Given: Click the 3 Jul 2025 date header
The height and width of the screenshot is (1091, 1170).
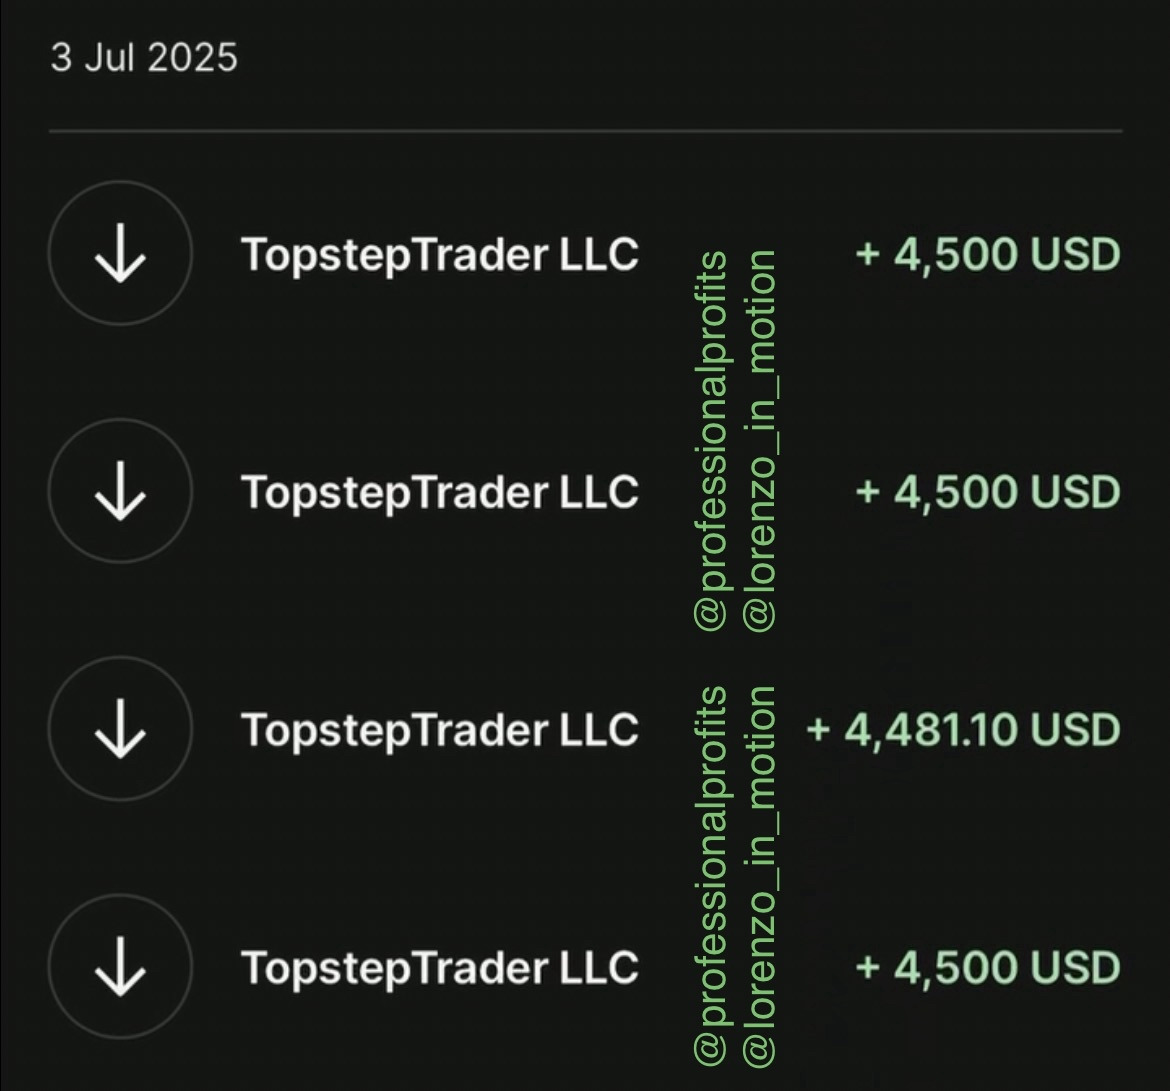Looking at the screenshot, I should coord(144,57).
